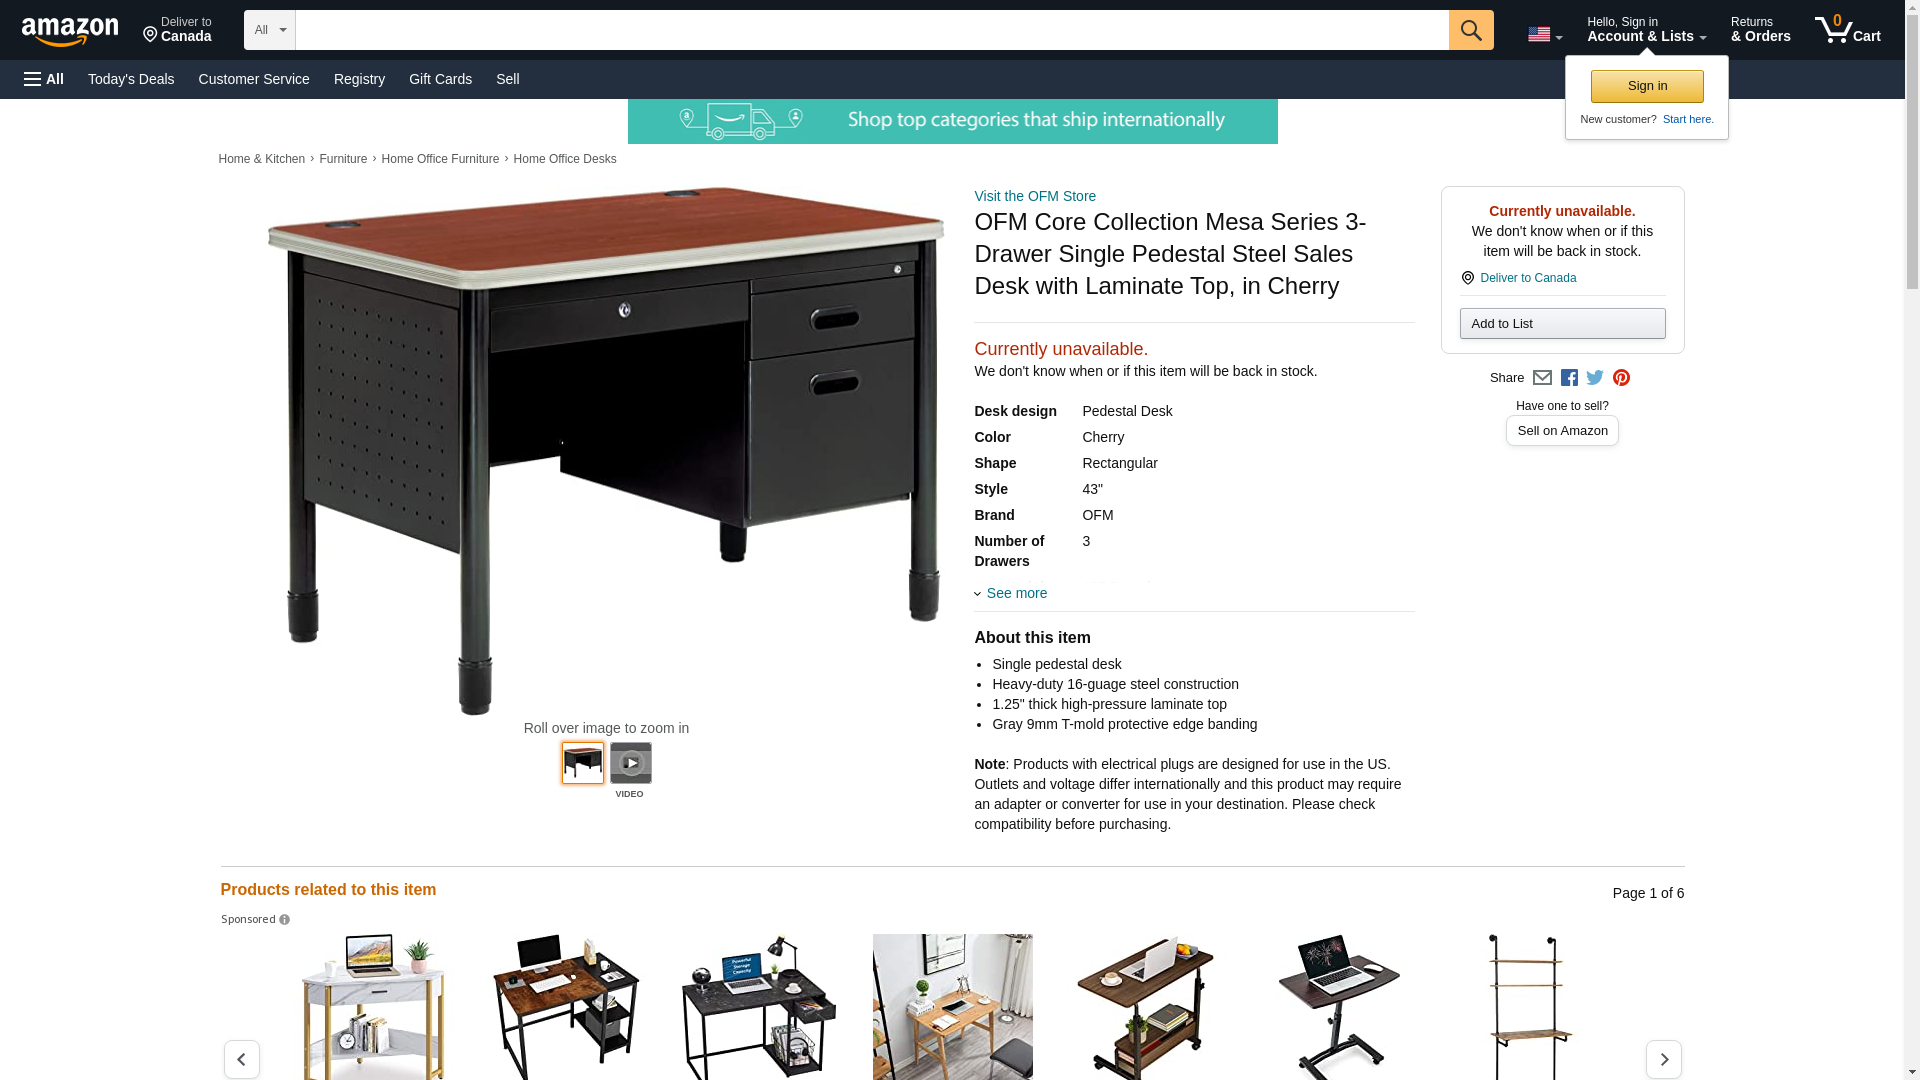Image resolution: width=1920 pixels, height=1080 pixels.
Task: Advance related products carousel to next page
Action: (x=1663, y=1059)
